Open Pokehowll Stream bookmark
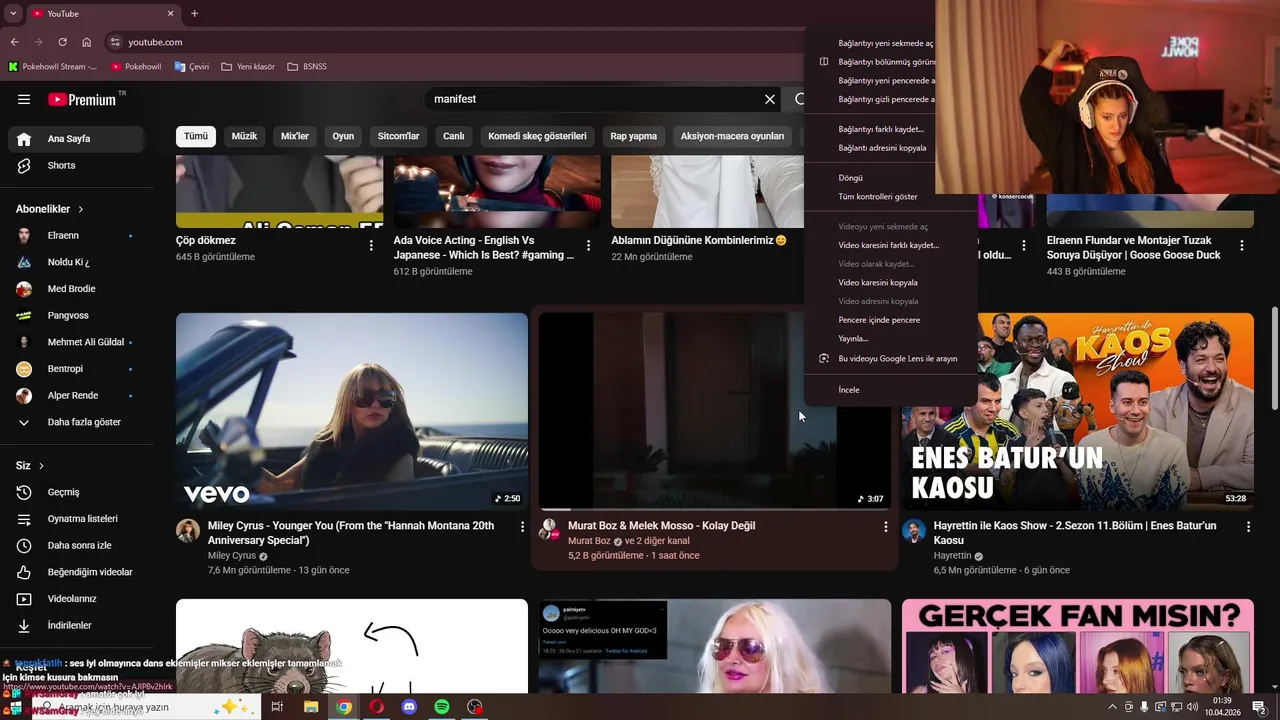Screen dimensions: 1280x720 52,67
